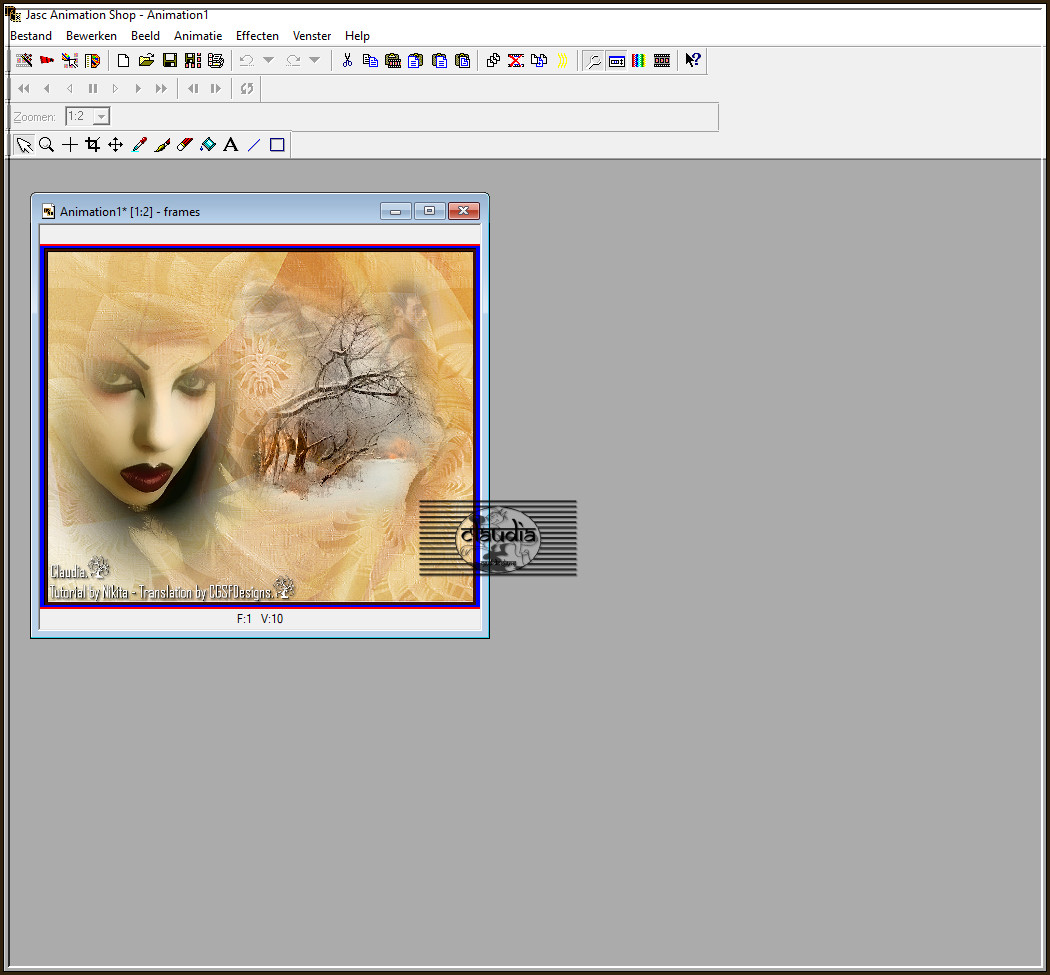Screen dimensions: 1050x975
Task: Select the crosshair registration tool
Action: (70, 145)
